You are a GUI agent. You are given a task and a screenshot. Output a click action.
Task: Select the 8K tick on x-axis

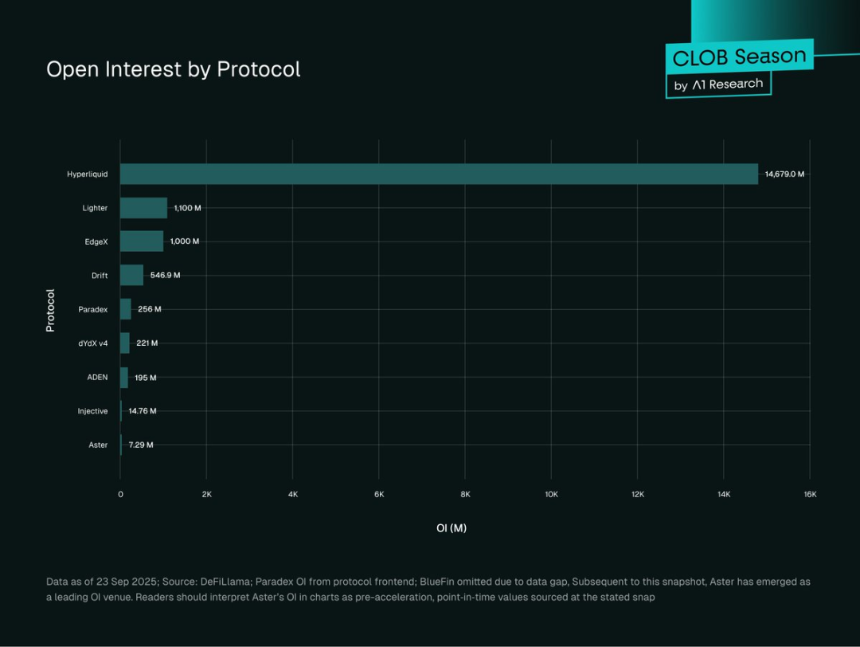click(465, 494)
